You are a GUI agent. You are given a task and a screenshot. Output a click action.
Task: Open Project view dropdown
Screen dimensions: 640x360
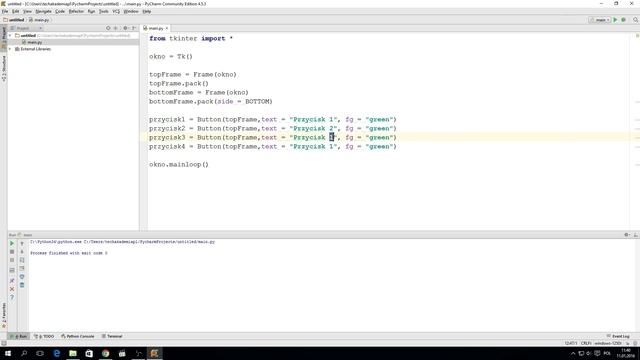pos(26,28)
